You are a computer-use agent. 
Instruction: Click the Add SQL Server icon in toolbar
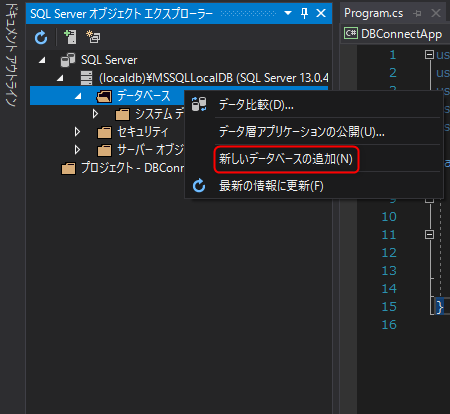[70, 37]
